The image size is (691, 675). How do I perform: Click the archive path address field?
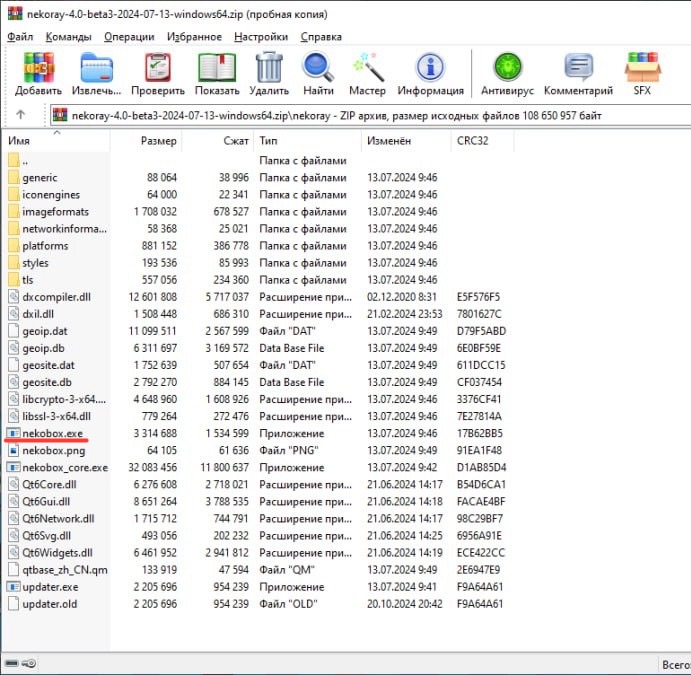370,115
